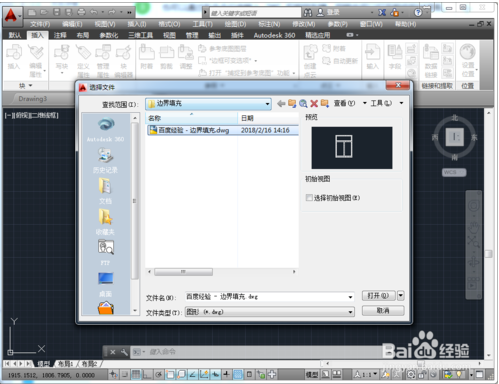Open the Format (格式) menu

pos(169,24)
